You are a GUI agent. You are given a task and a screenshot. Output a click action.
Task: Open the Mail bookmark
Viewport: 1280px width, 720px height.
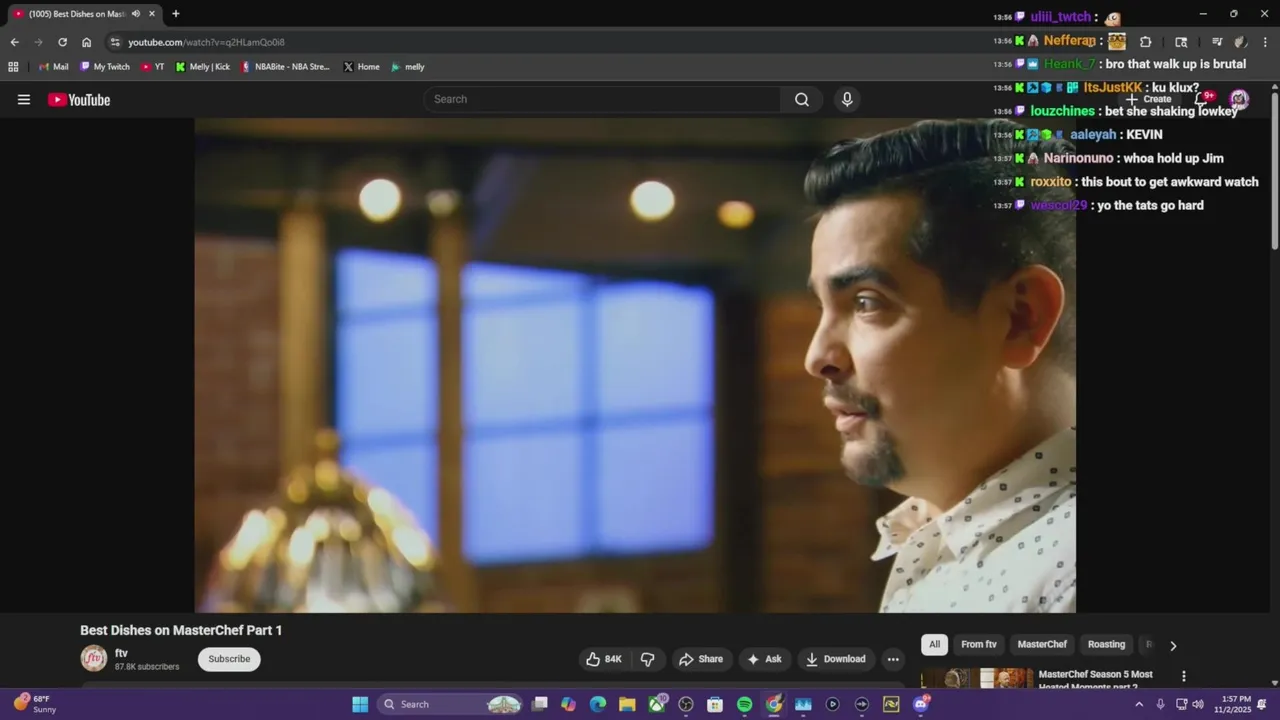tap(53, 67)
